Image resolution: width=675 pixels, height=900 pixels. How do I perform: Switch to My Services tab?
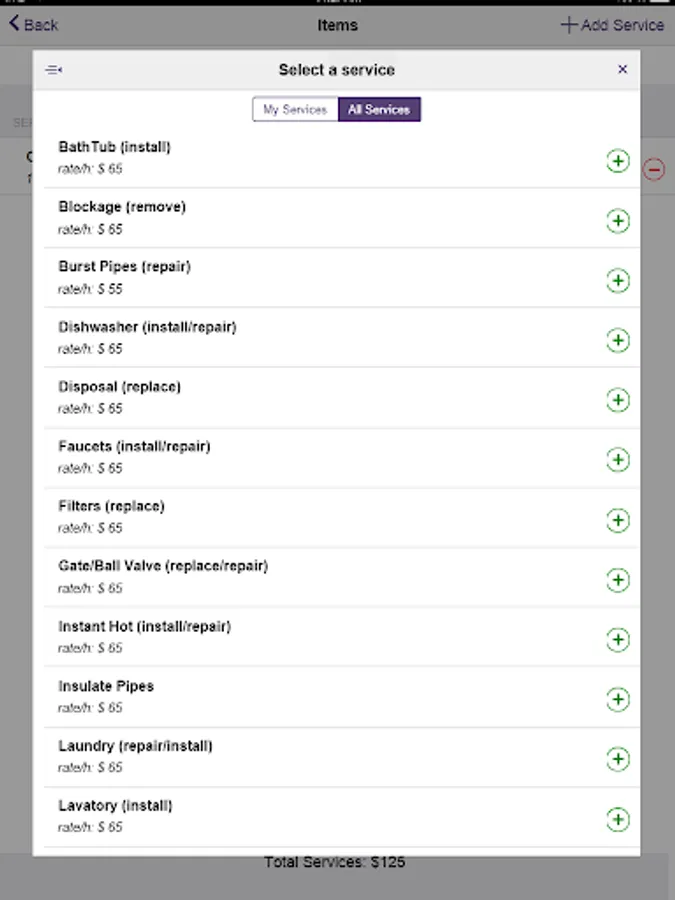(x=295, y=109)
